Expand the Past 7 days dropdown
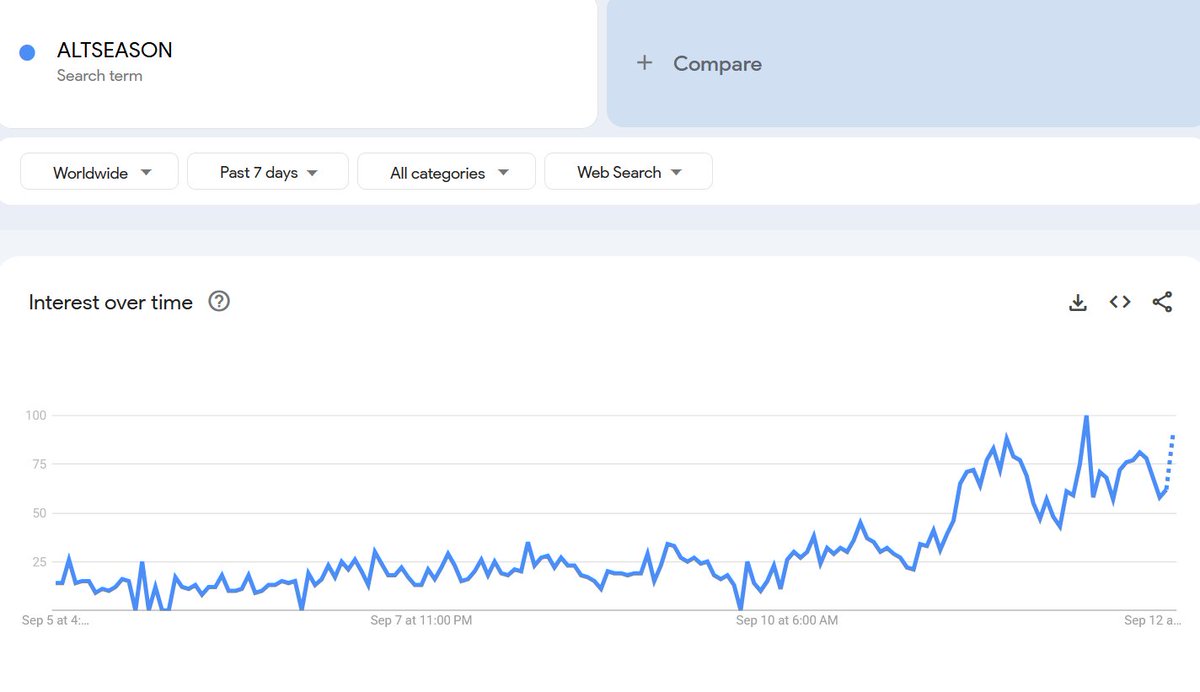The width and height of the screenshot is (1200, 692). pos(268,172)
